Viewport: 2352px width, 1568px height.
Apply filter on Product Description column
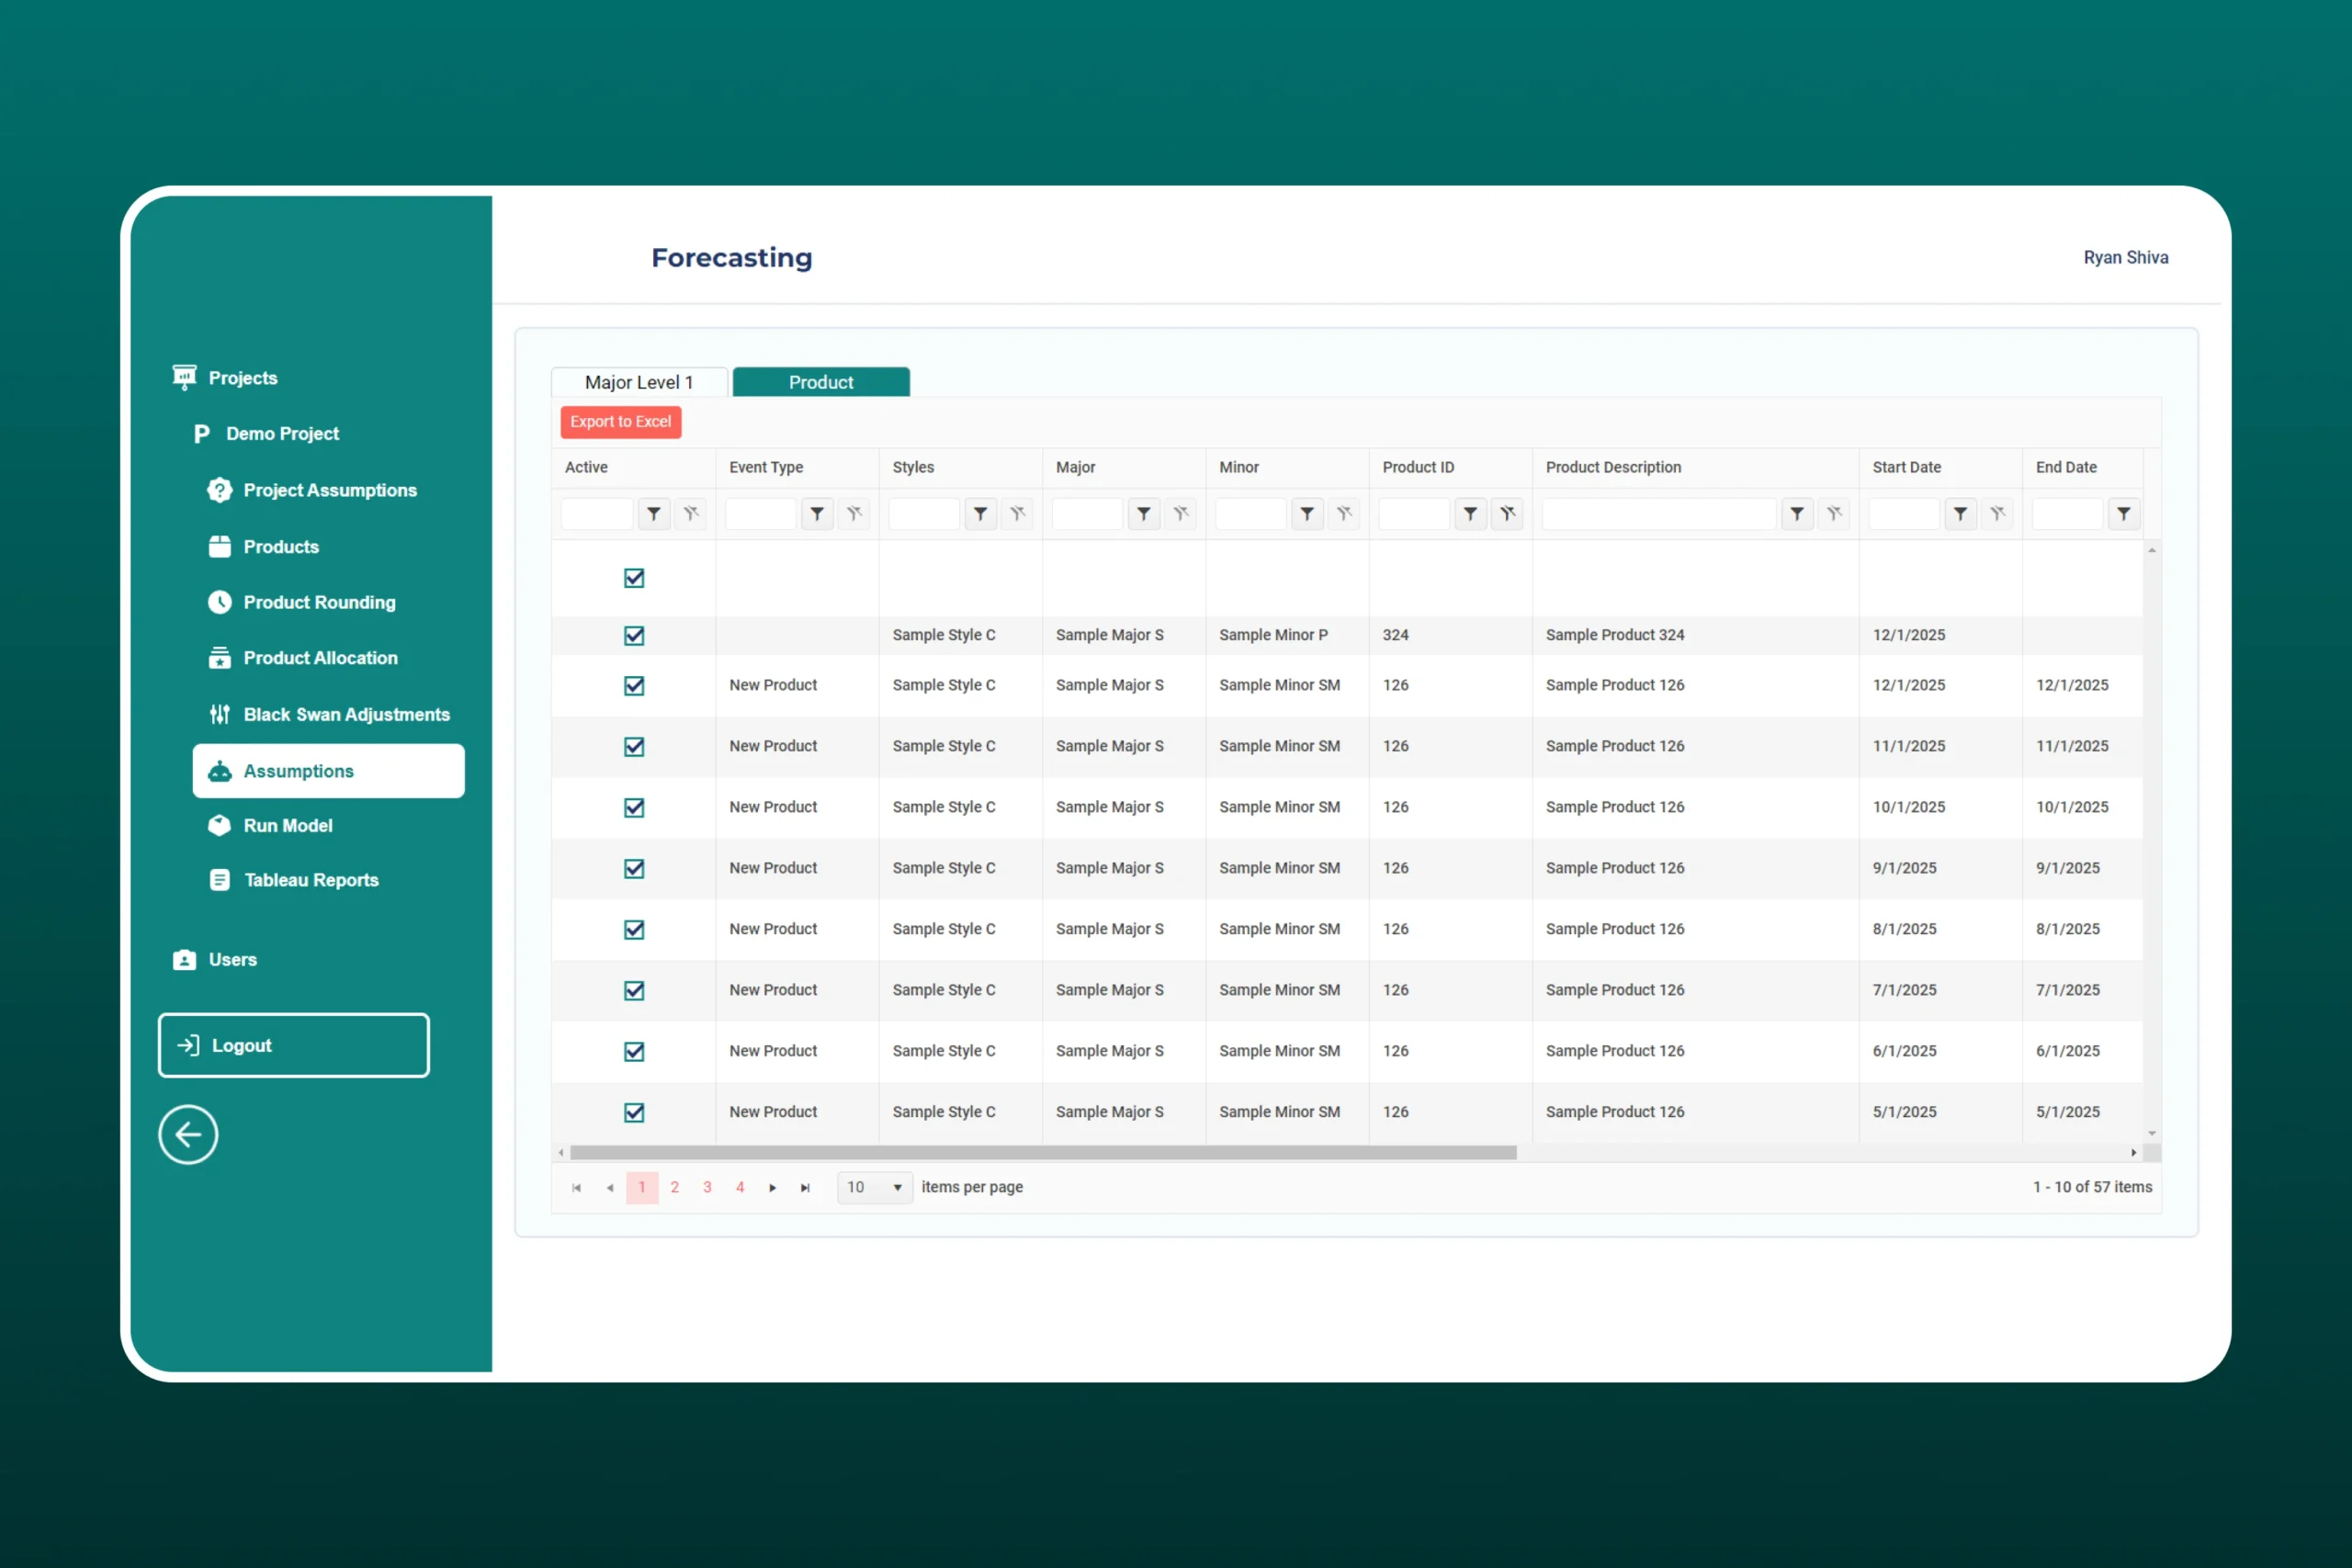pyautogui.click(x=1796, y=514)
